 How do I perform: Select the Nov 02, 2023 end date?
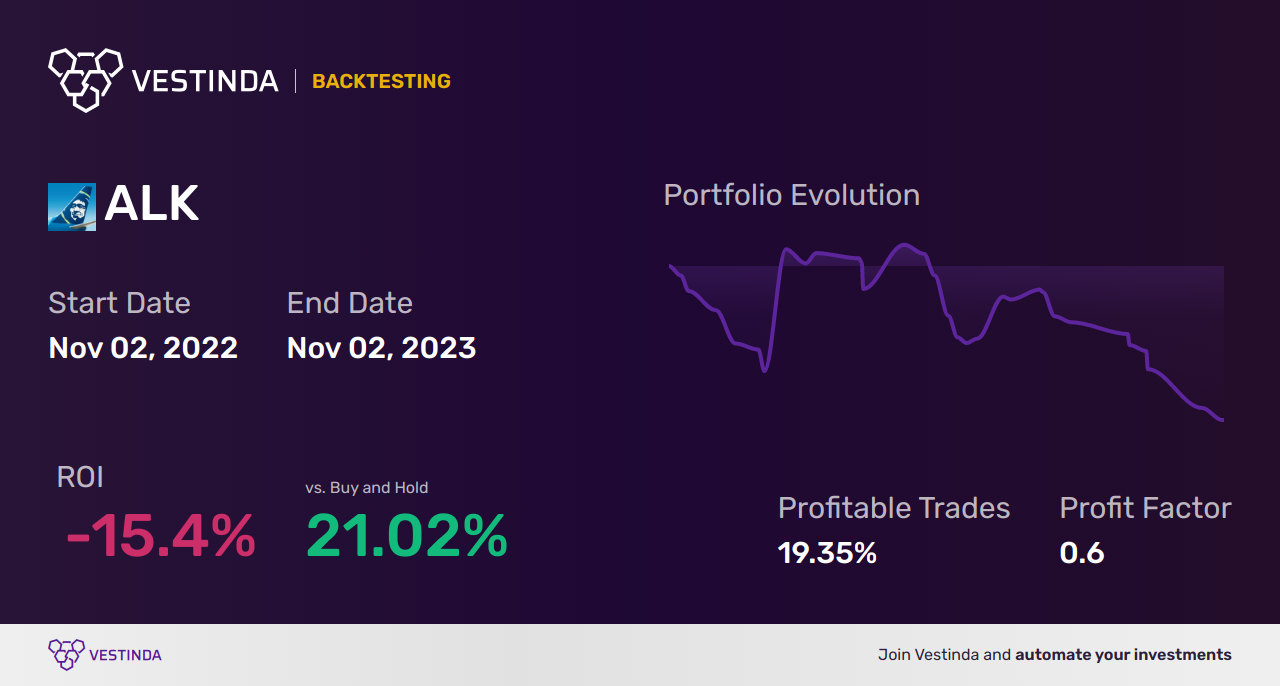click(381, 348)
